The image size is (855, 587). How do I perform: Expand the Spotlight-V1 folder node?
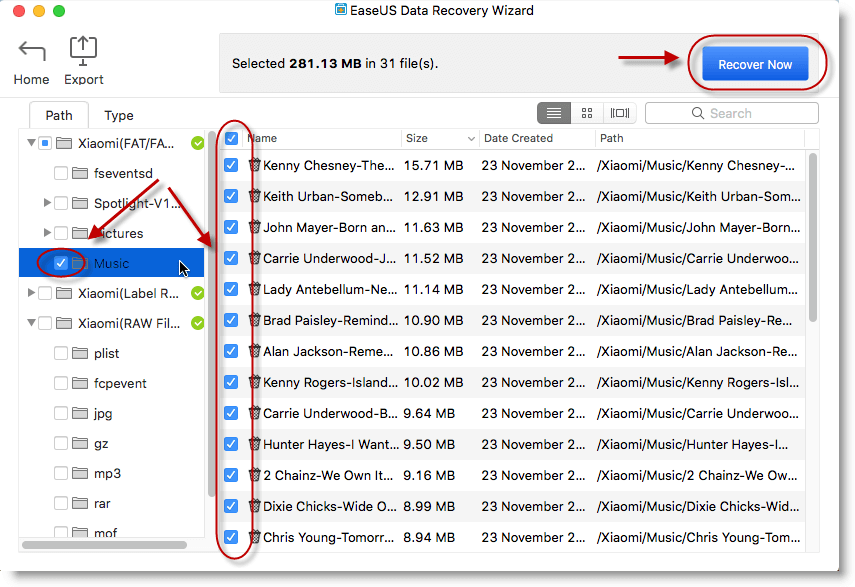tap(47, 203)
